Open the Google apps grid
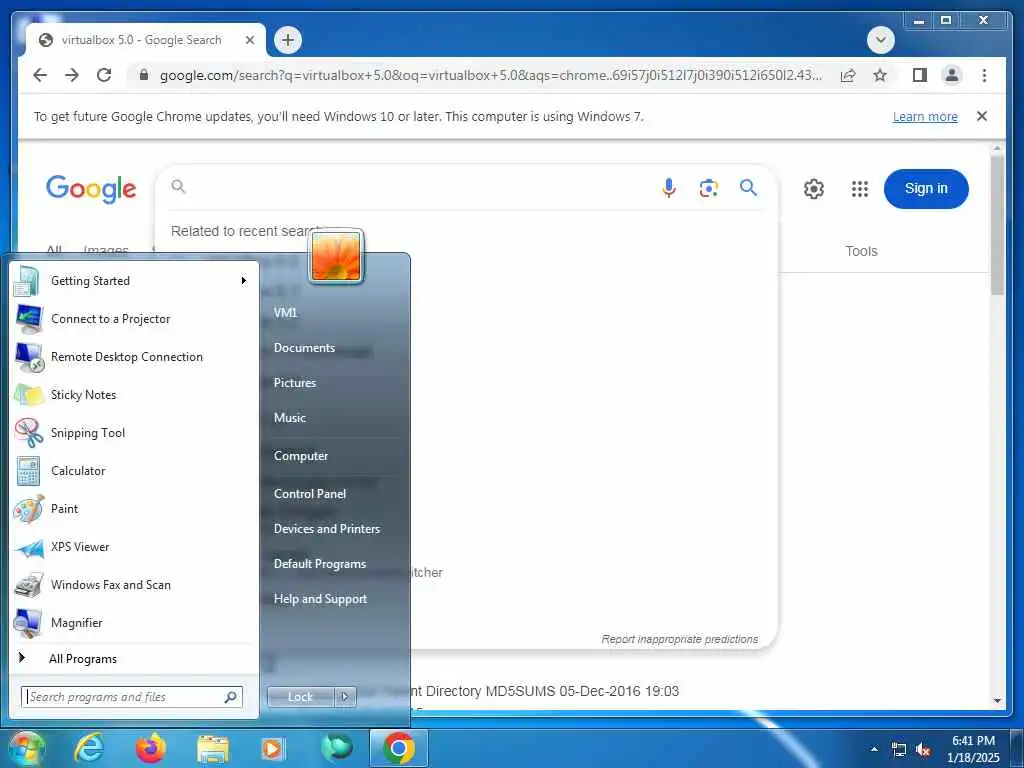The height and width of the screenshot is (768, 1024). coord(860,189)
